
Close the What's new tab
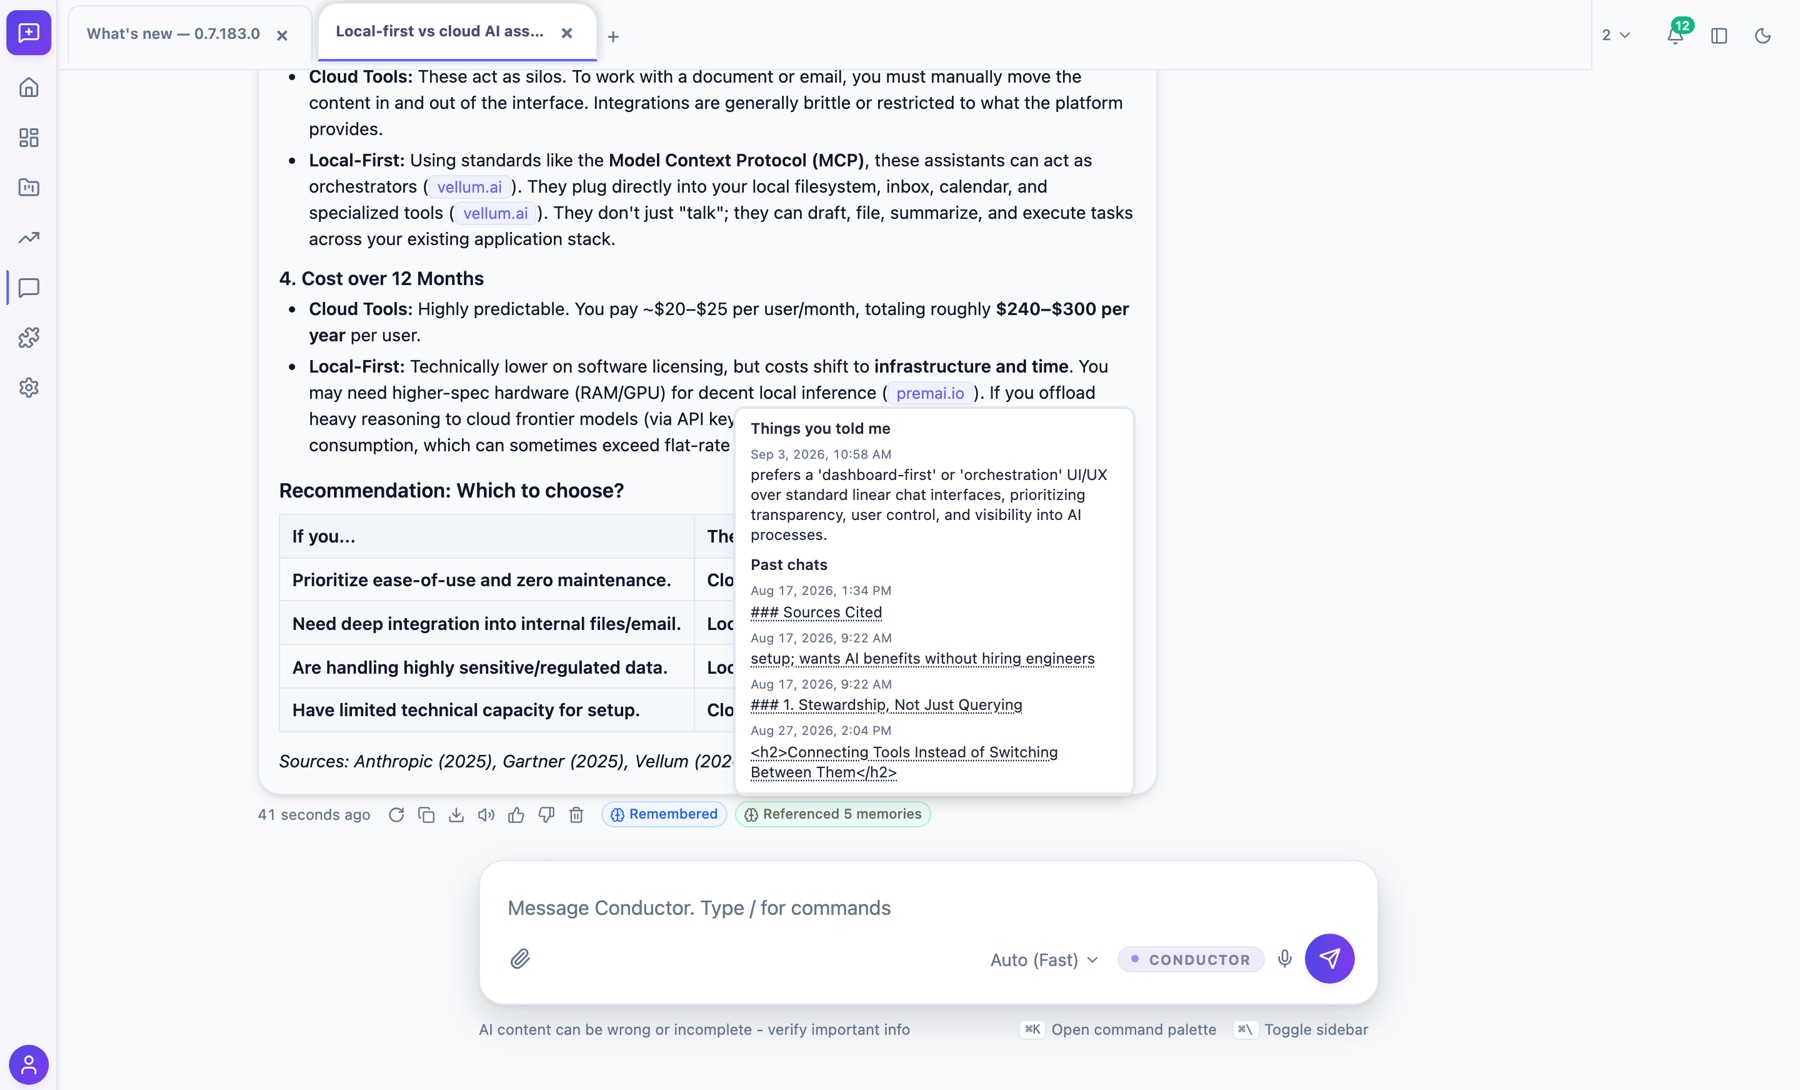click(x=282, y=35)
